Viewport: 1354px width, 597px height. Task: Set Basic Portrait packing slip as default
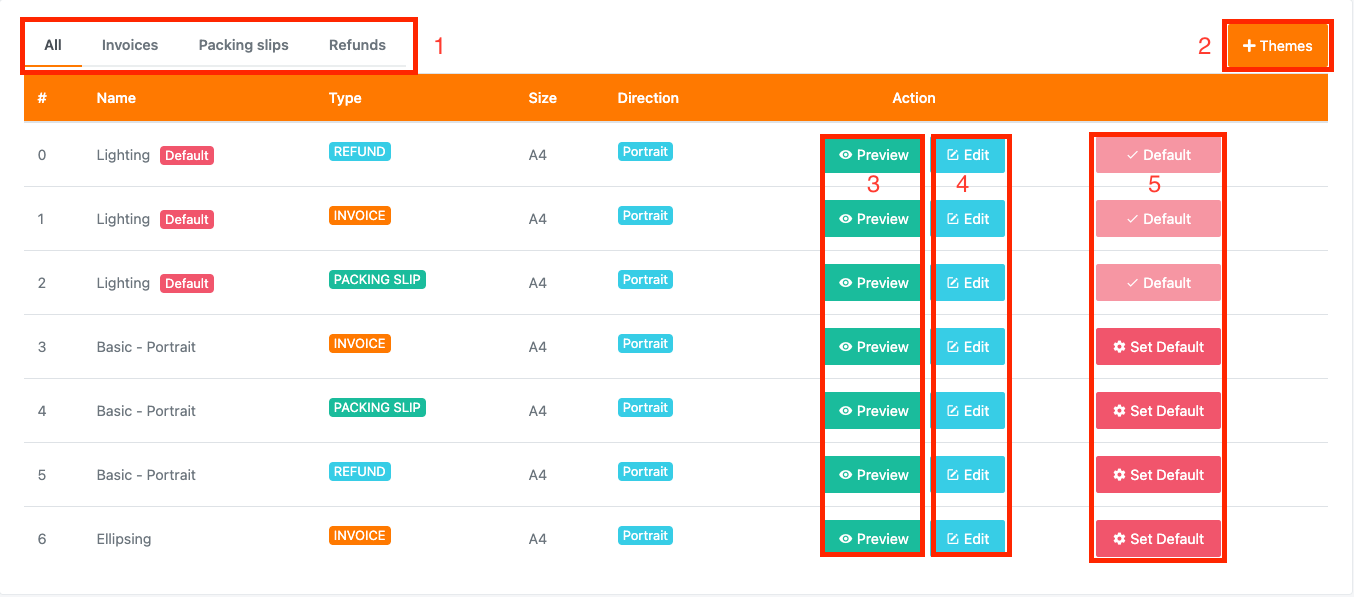click(x=1158, y=411)
